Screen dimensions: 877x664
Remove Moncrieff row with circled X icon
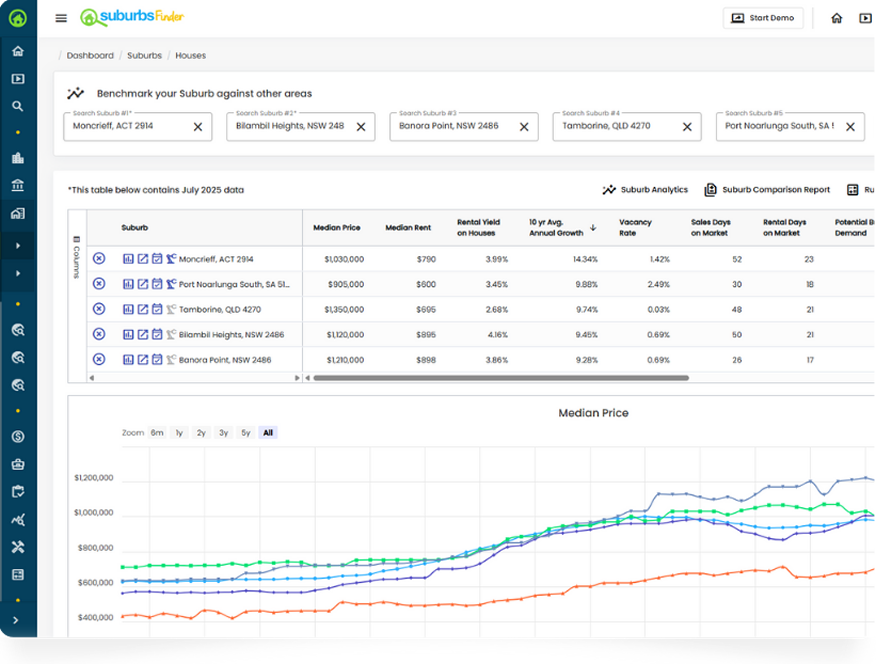click(98, 259)
